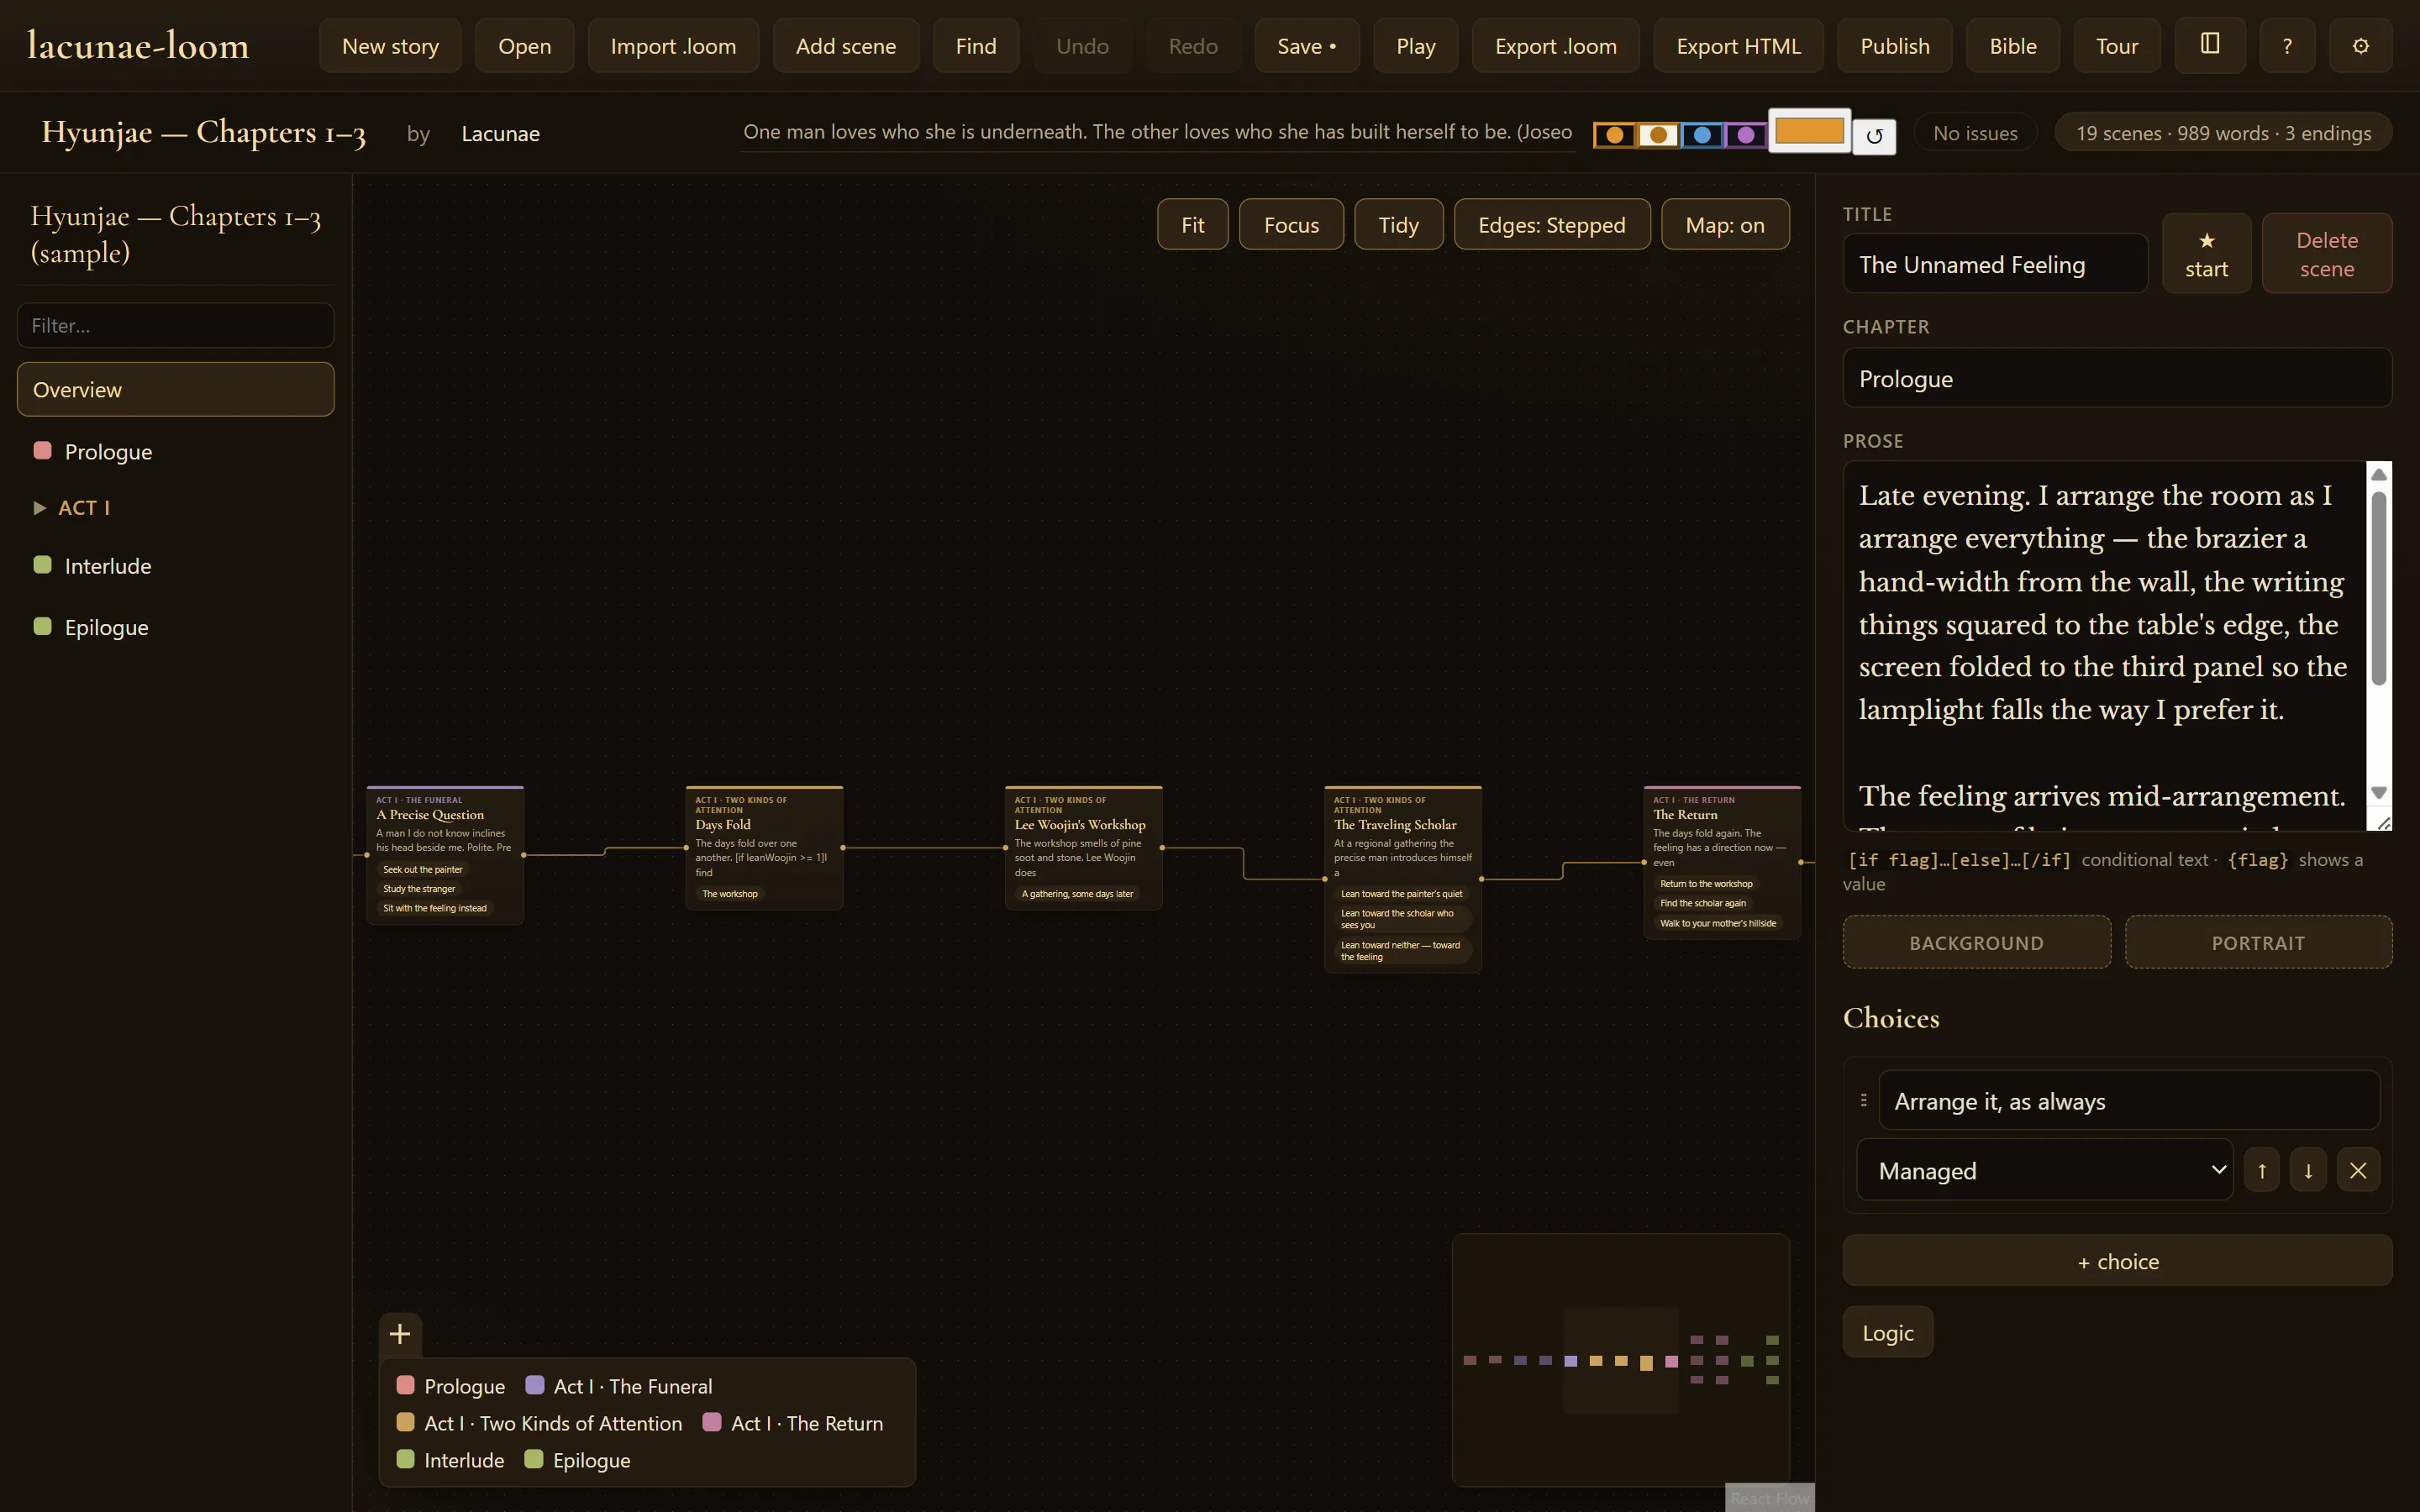Mark scene as start with the star button
Screen dimensions: 2420x1512
[2206, 254]
